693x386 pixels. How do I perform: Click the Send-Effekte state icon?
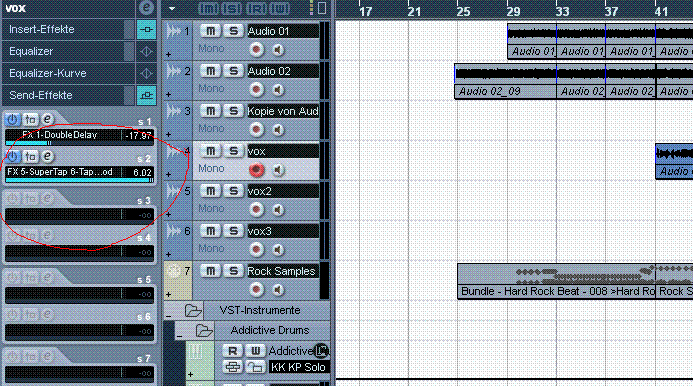pyautogui.click(x=146, y=95)
